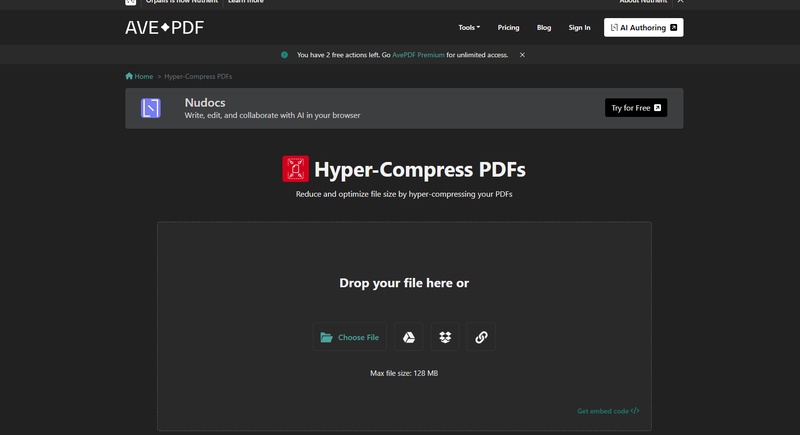This screenshot has height=435, width=800.
Task: Click the Reduce and optimize file size subtitle
Action: click(x=404, y=194)
